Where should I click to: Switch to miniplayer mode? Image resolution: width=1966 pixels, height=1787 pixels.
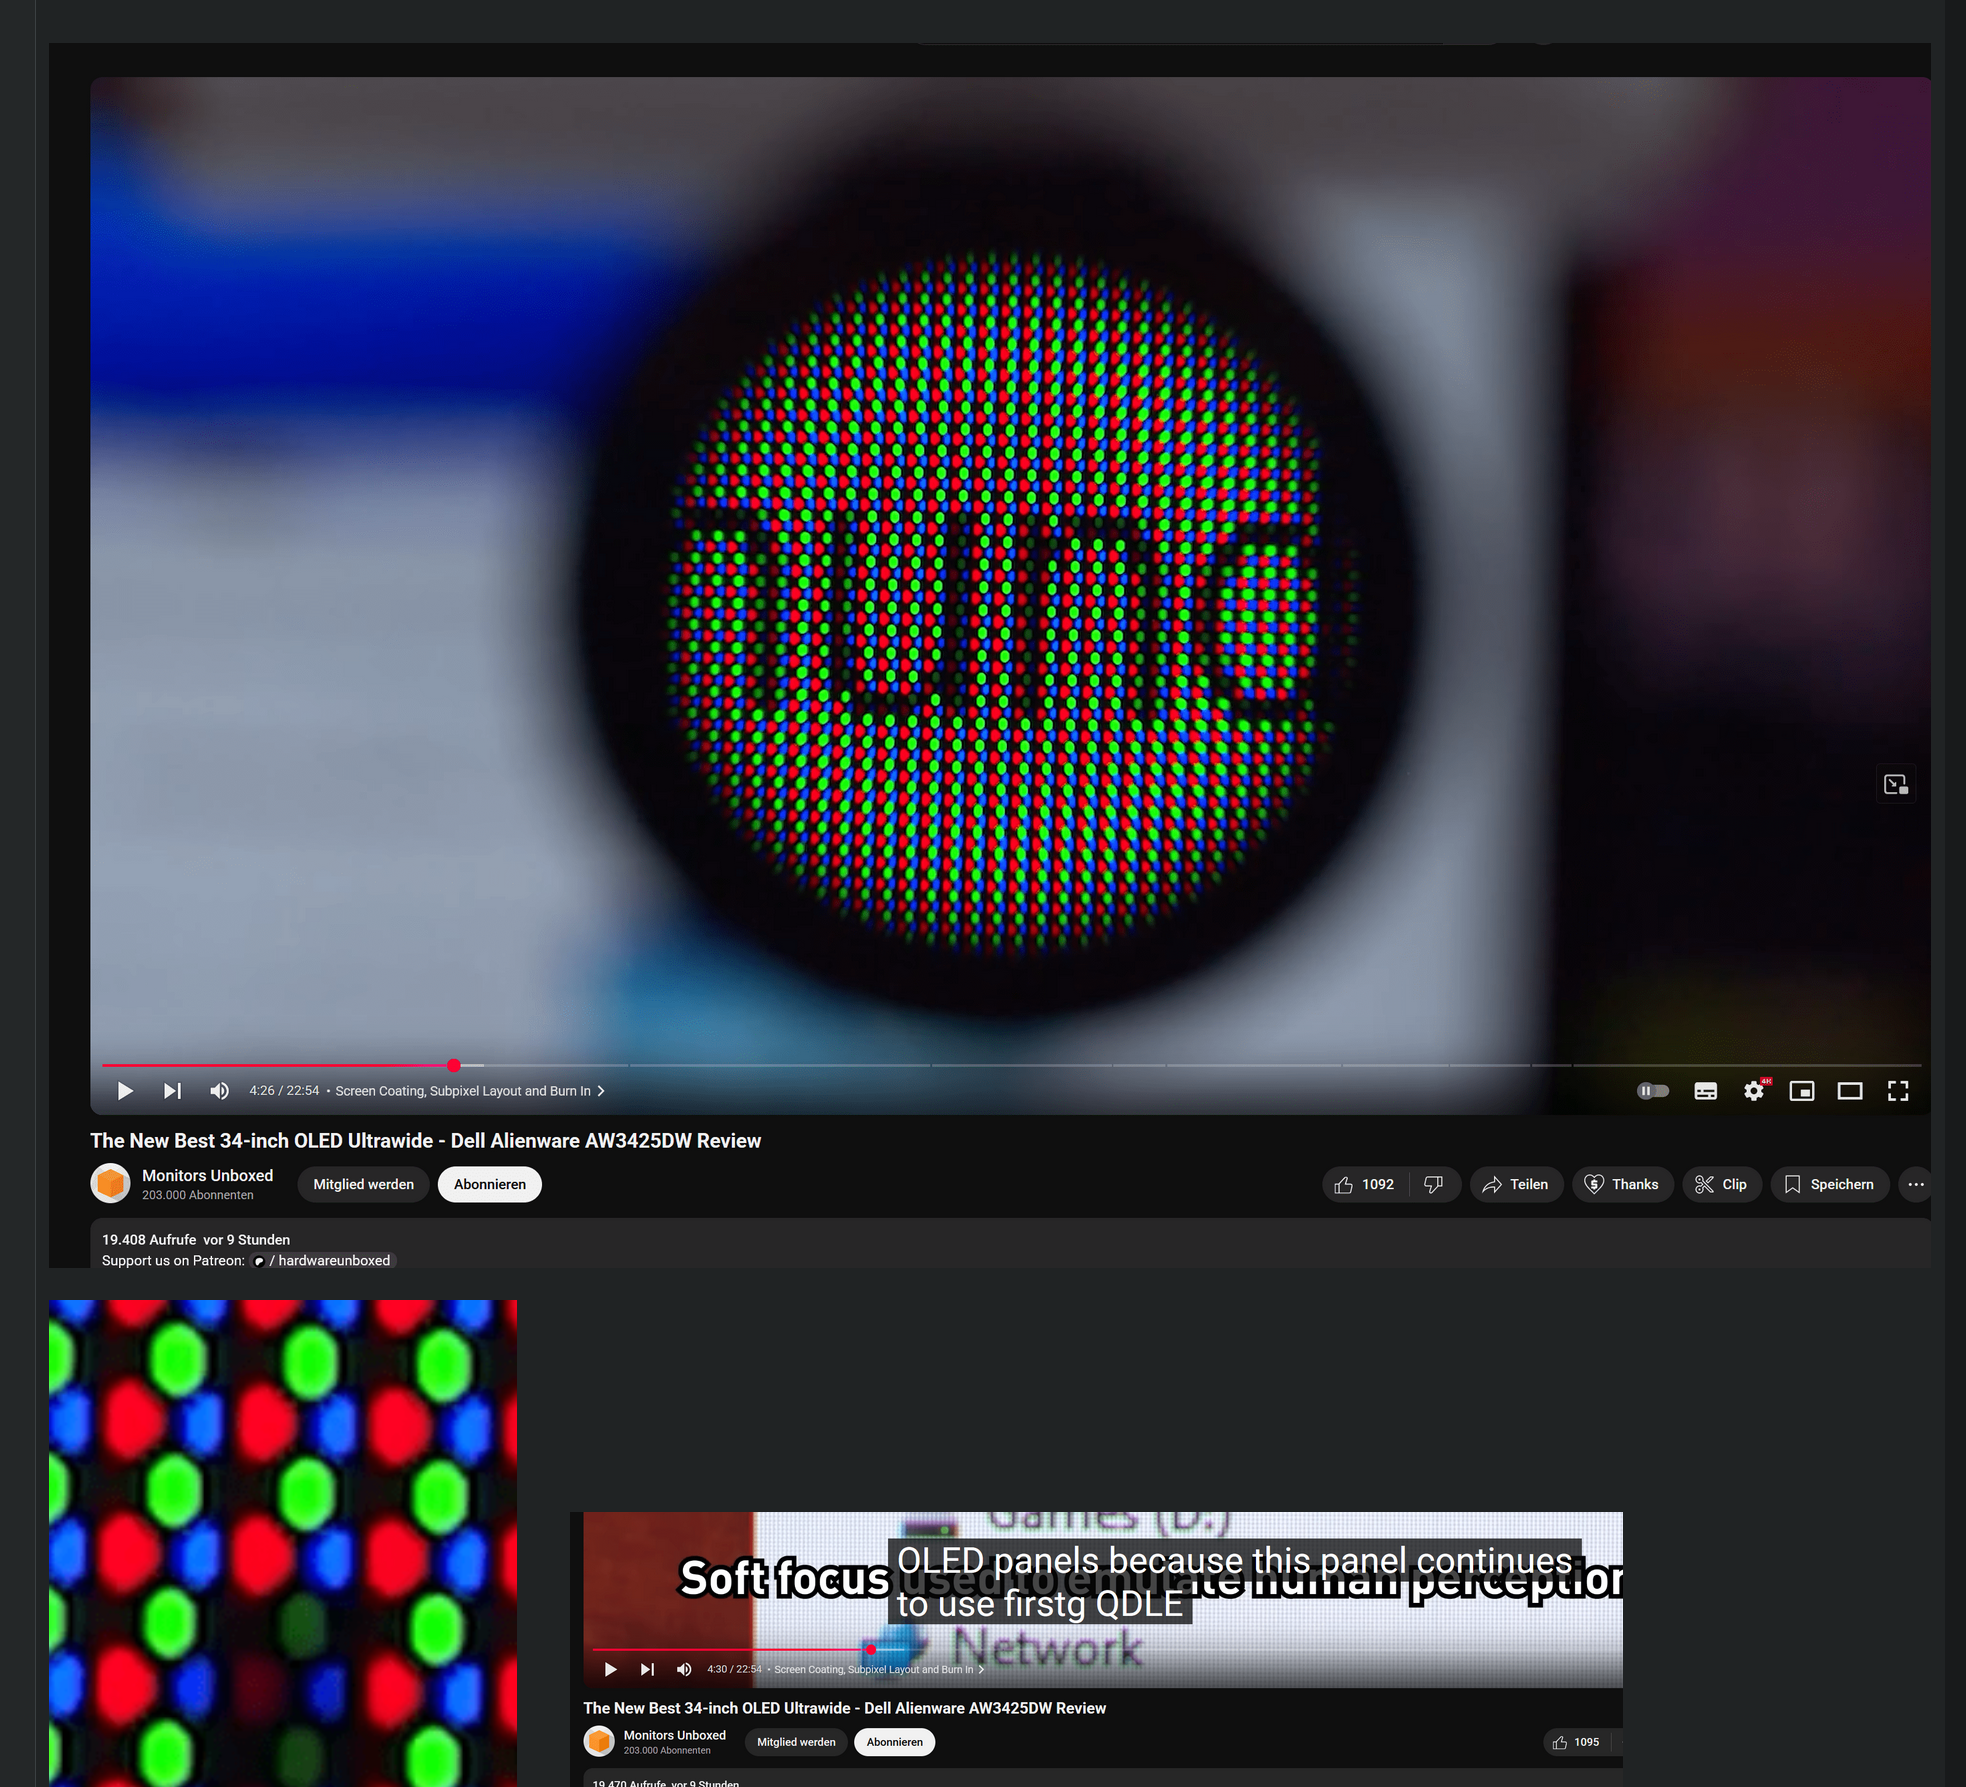point(1802,1091)
